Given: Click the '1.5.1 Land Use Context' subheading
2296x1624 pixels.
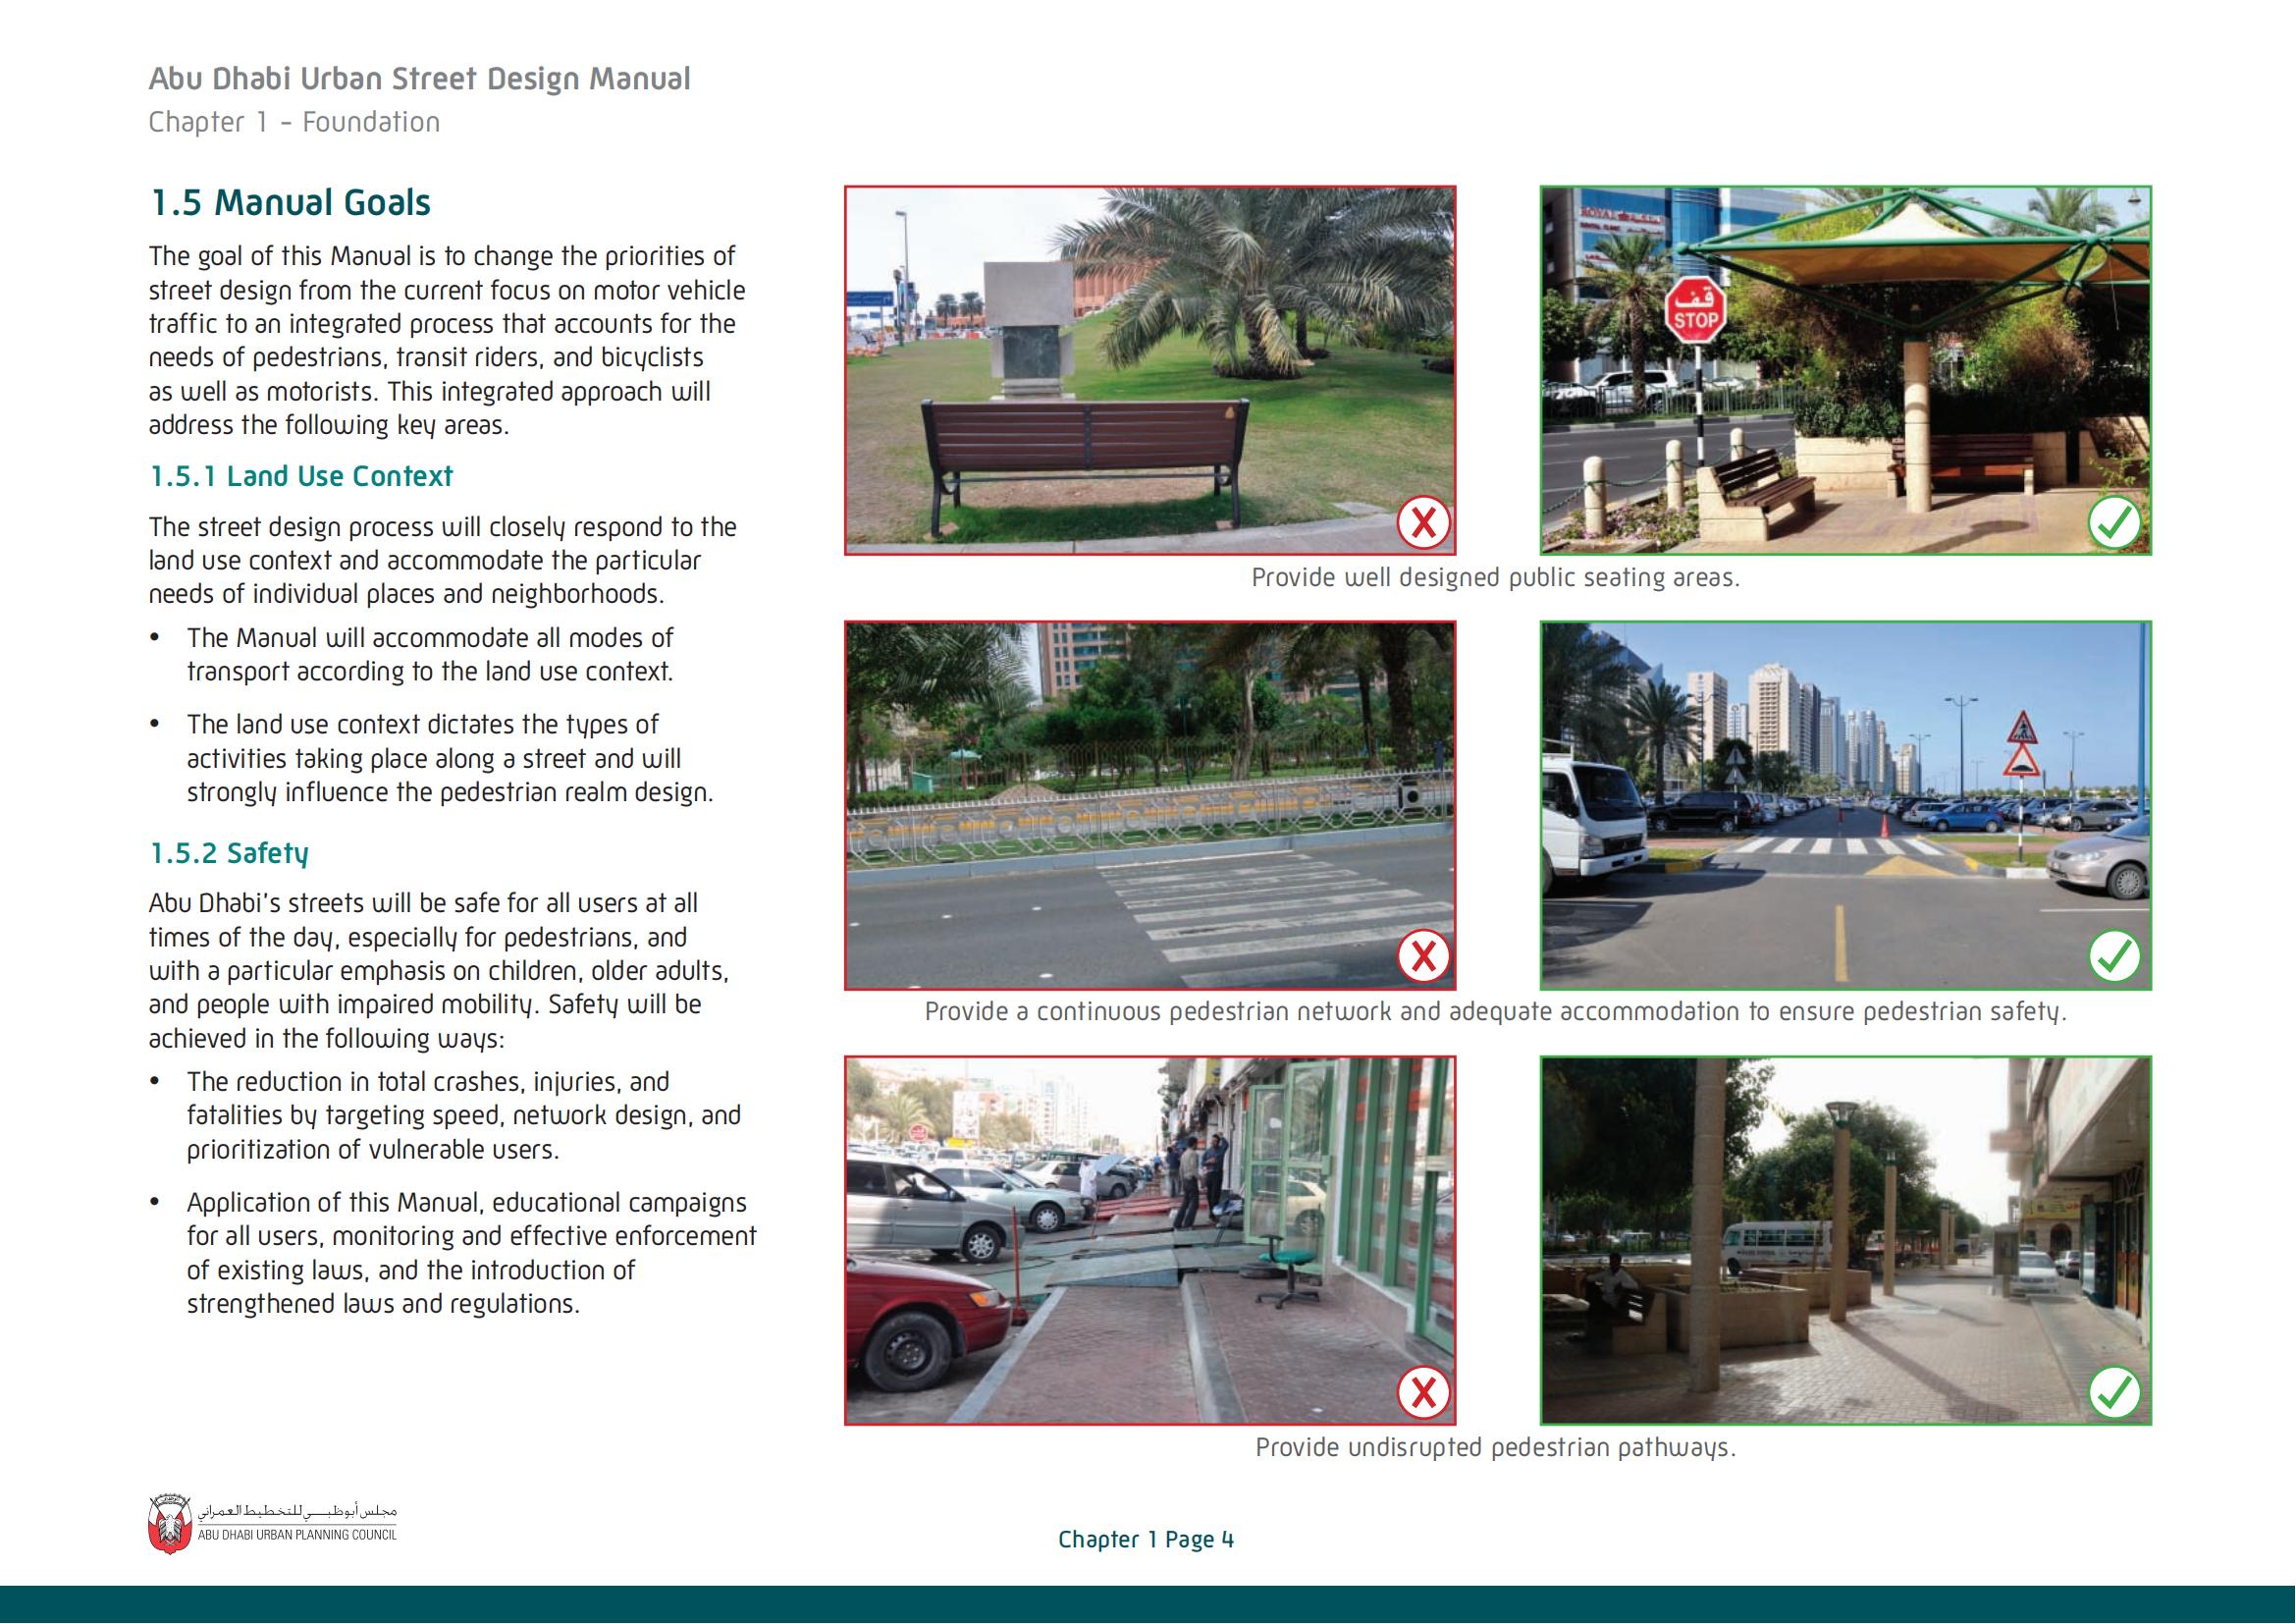Looking at the screenshot, I should click(301, 476).
